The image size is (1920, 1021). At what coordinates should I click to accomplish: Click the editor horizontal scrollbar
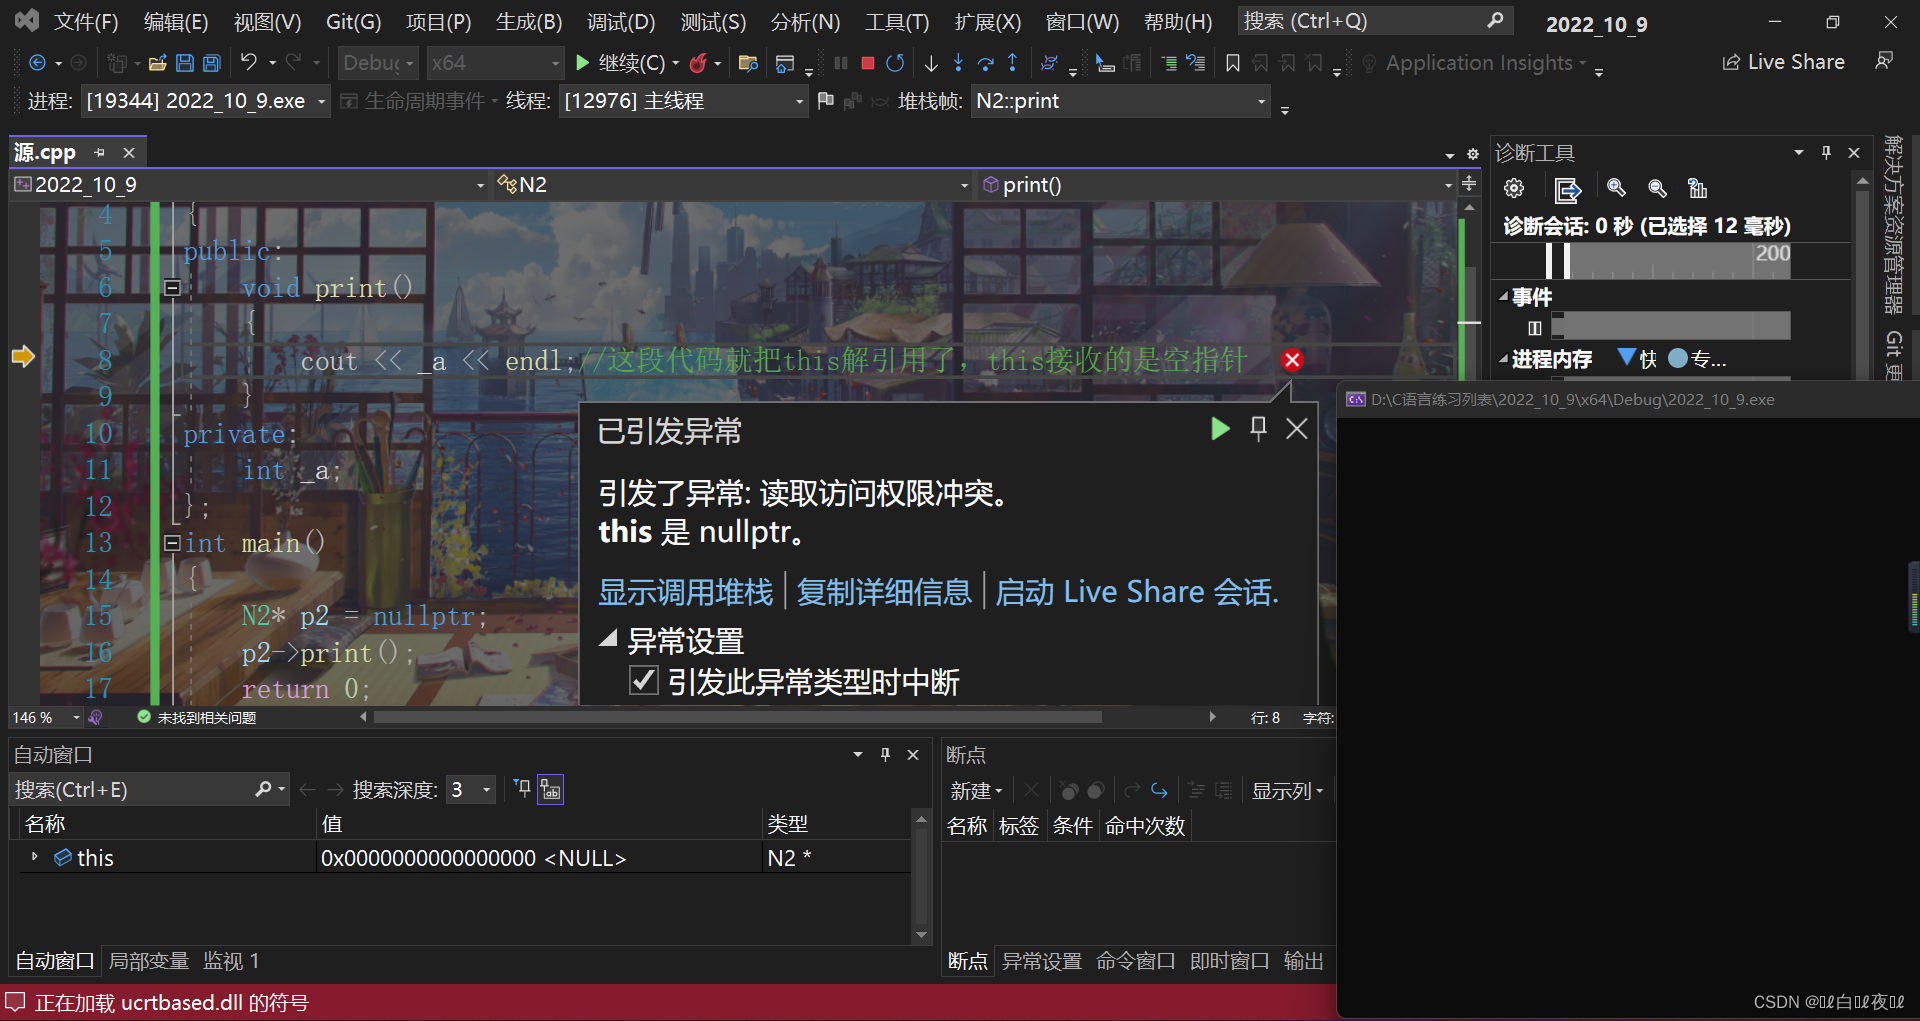point(737,717)
